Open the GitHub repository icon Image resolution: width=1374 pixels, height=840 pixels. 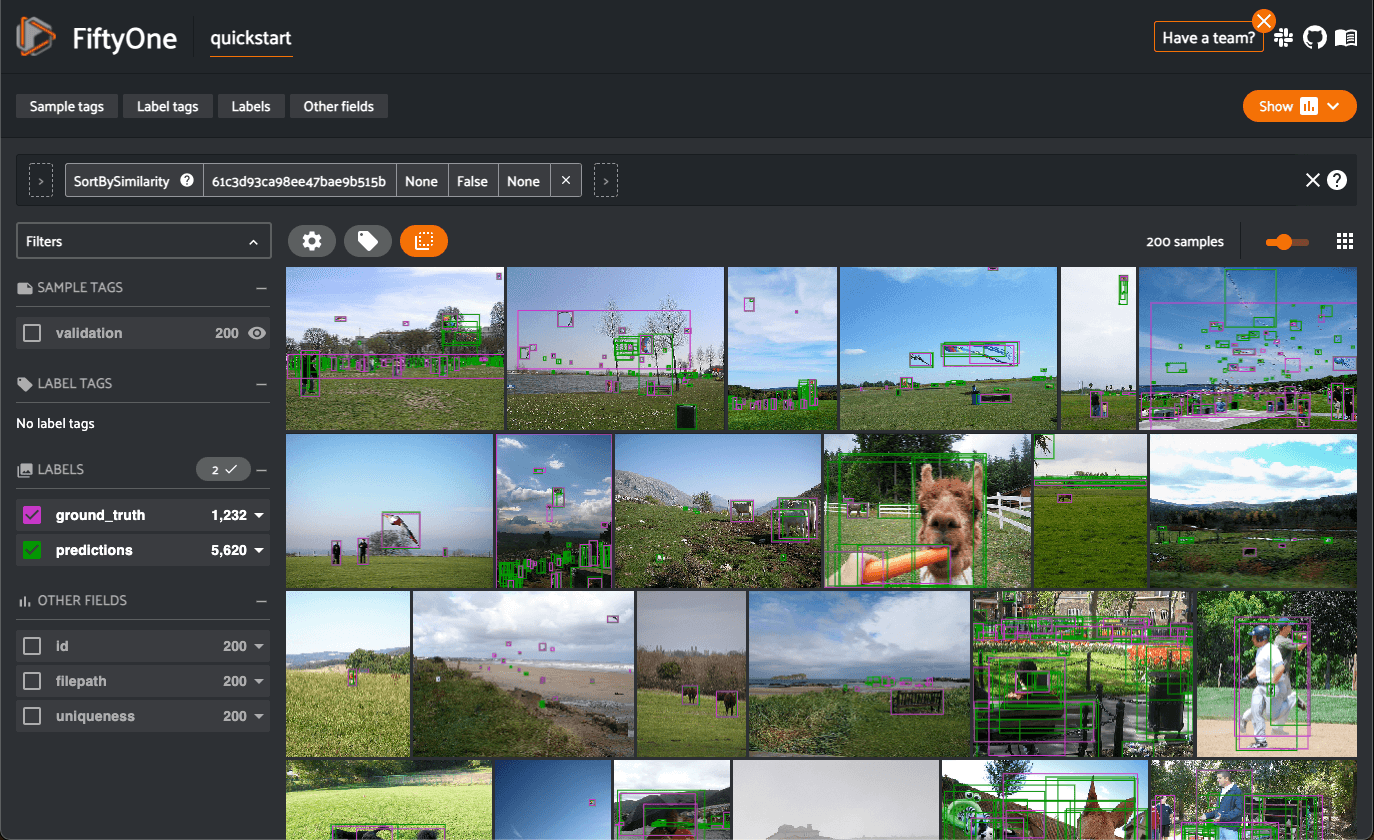click(x=1314, y=38)
